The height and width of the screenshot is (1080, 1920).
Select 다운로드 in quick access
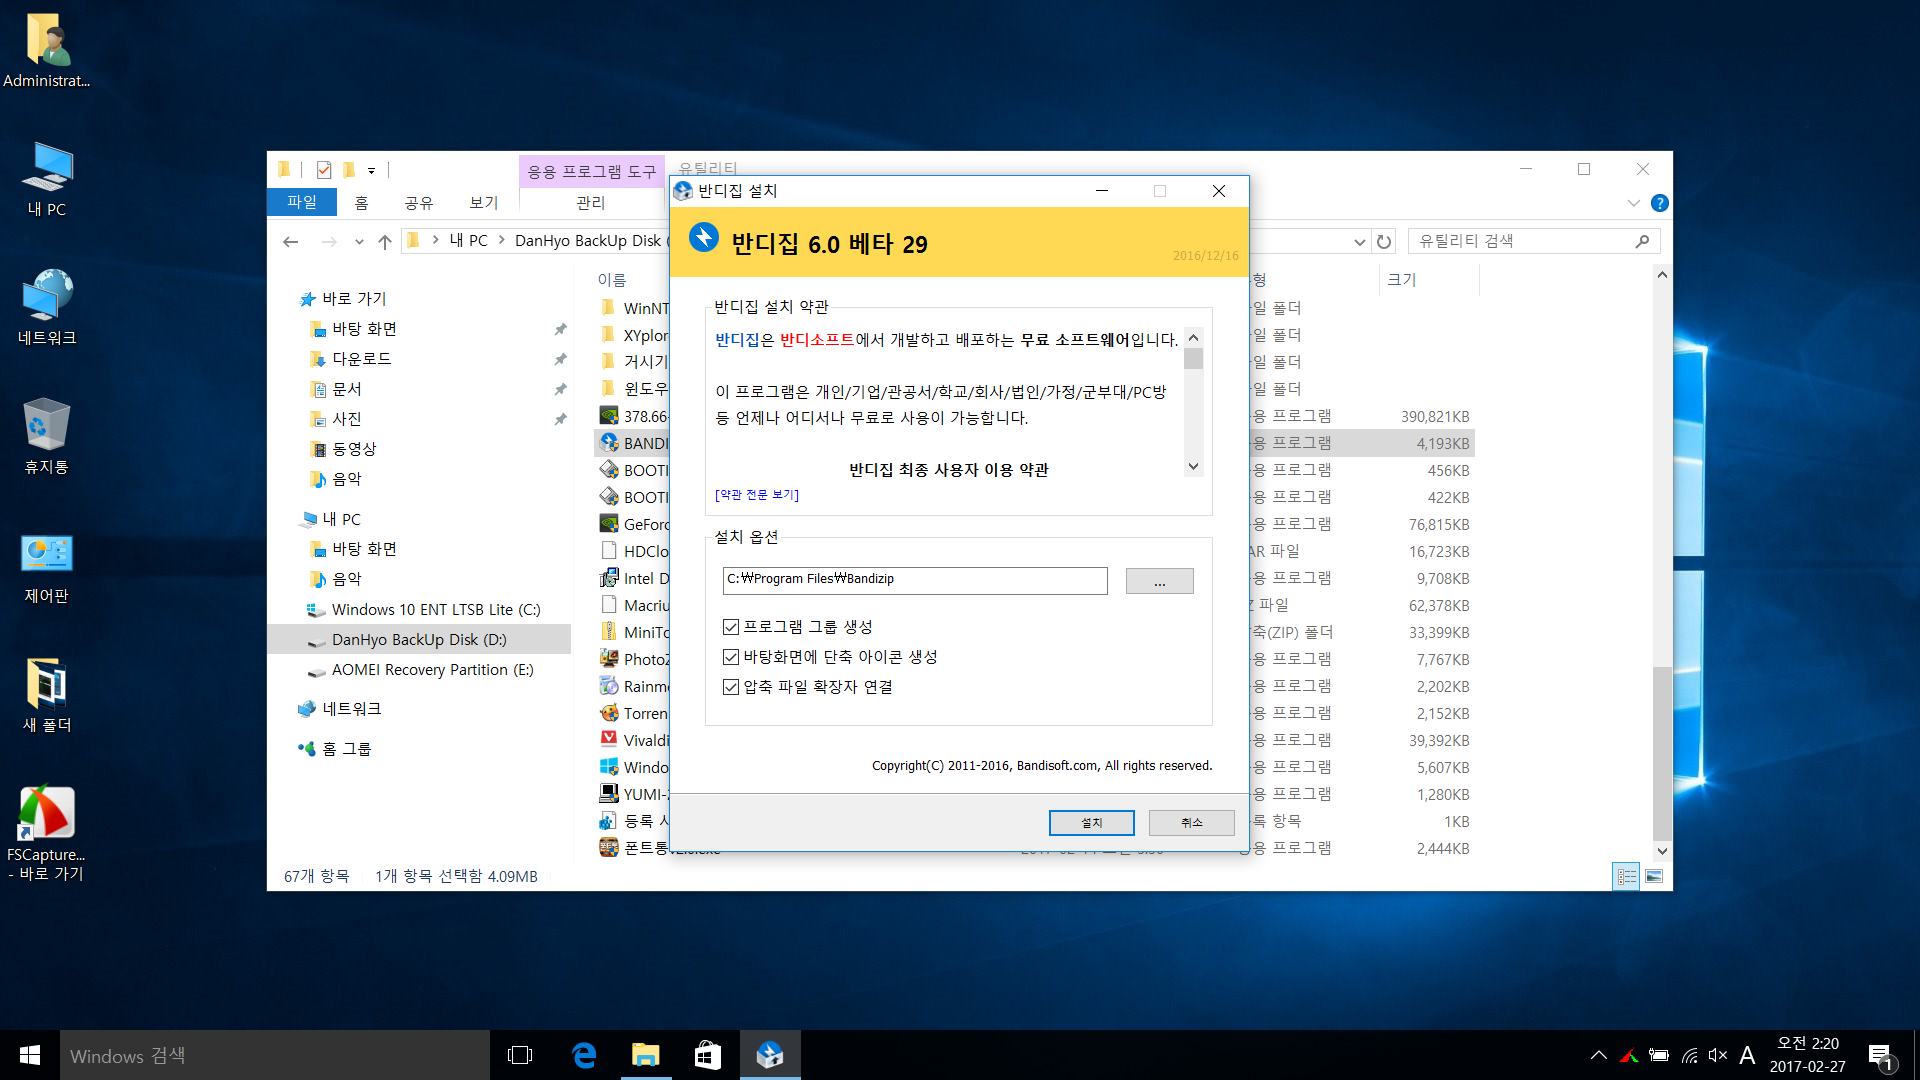pos(362,359)
